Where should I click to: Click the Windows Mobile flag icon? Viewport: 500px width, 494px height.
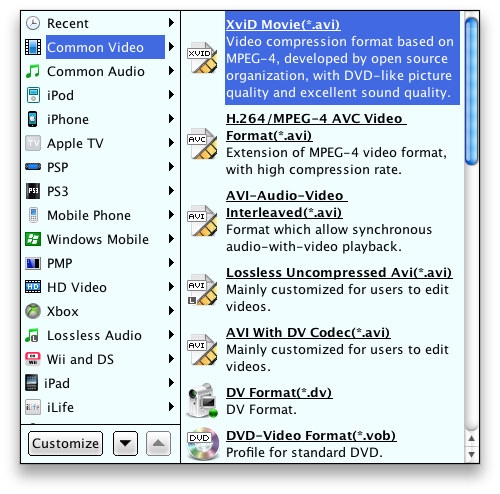(33, 239)
